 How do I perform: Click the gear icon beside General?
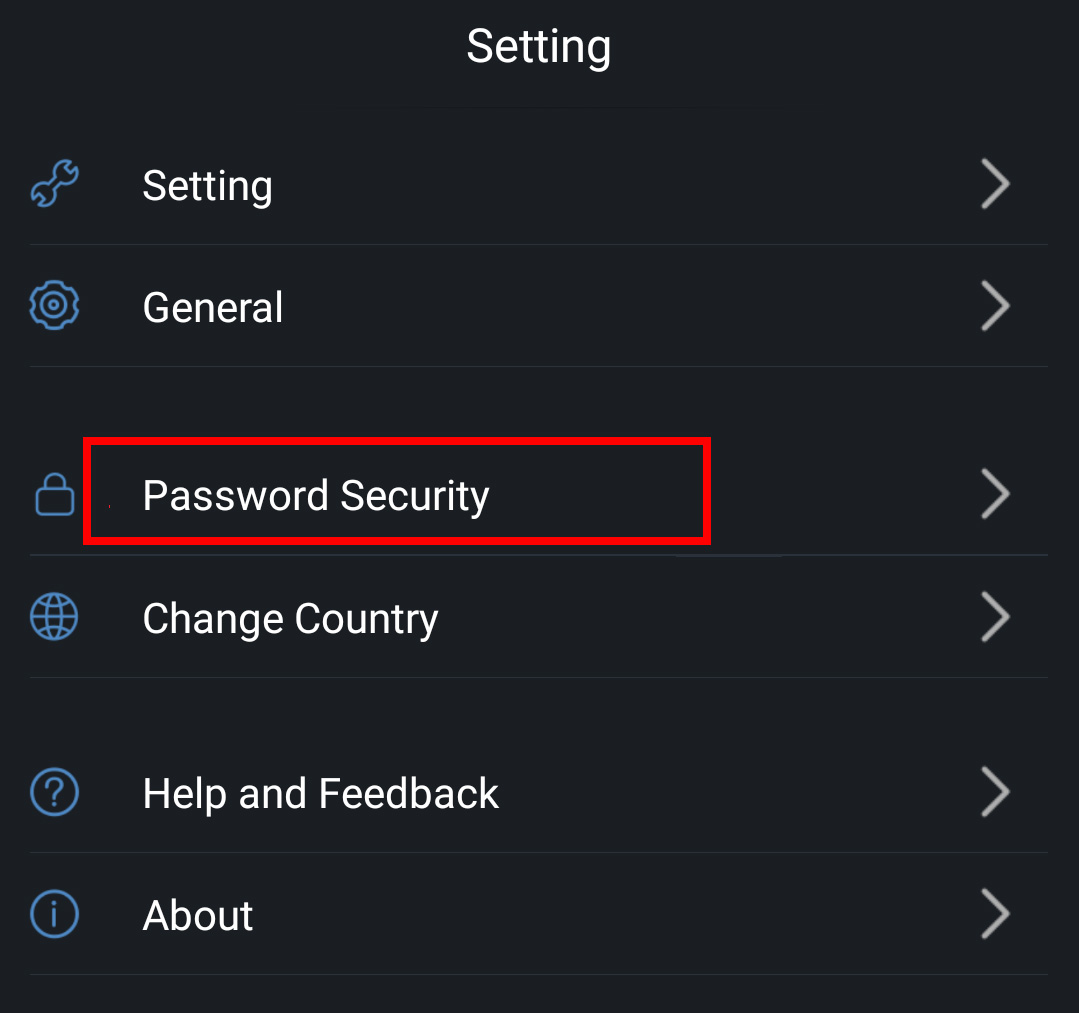pyautogui.click(x=55, y=306)
